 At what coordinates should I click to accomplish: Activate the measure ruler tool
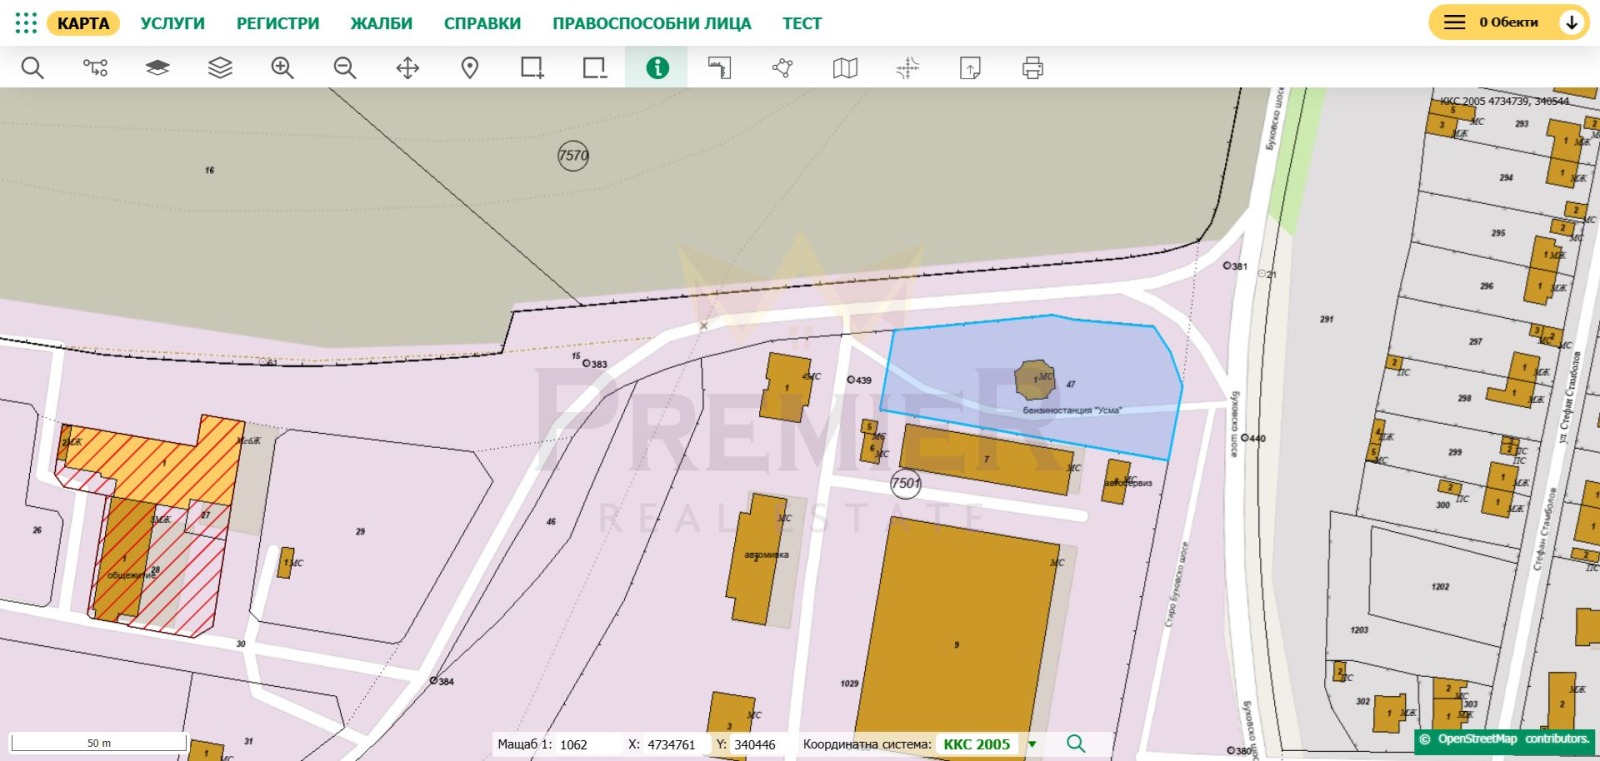click(x=720, y=68)
